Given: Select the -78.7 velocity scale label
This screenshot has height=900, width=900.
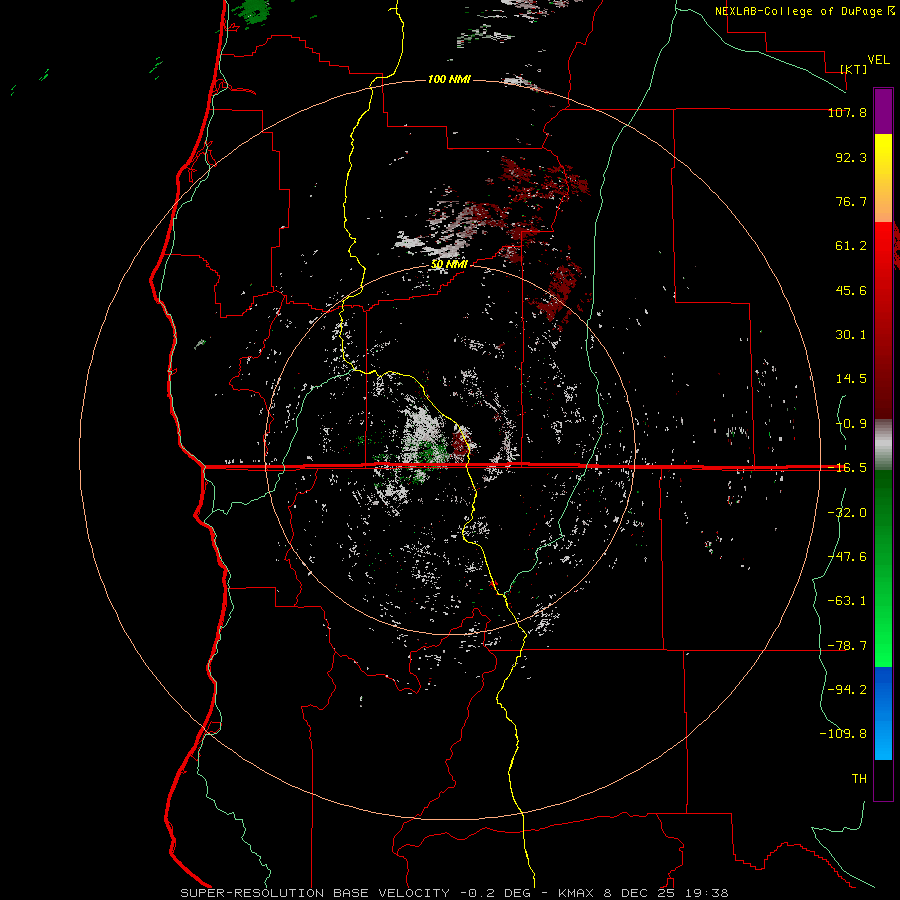Looking at the screenshot, I should 847,646.
